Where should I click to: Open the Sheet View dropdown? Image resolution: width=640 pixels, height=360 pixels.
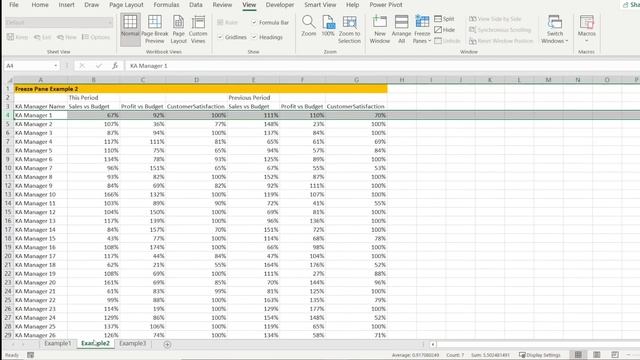point(59,22)
